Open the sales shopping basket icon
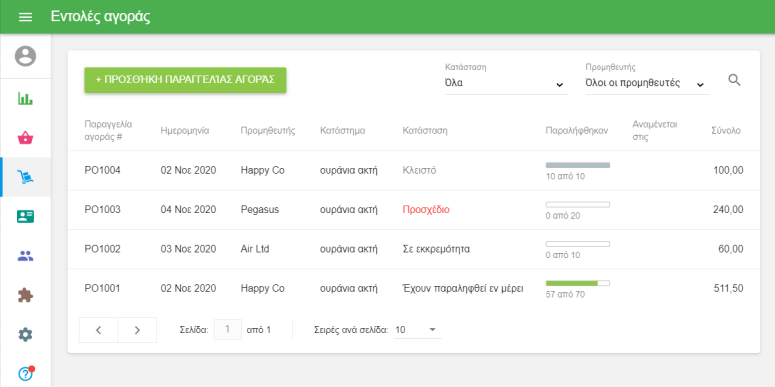This screenshot has width=775, height=387. pyautogui.click(x=25, y=138)
